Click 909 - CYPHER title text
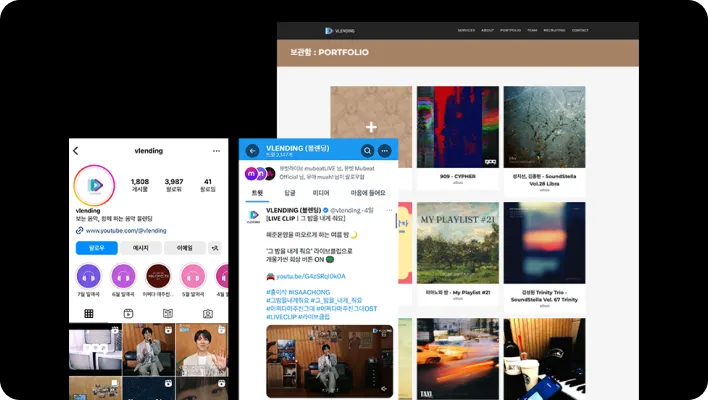The height and width of the screenshot is (400, 708). click(458, 176)
